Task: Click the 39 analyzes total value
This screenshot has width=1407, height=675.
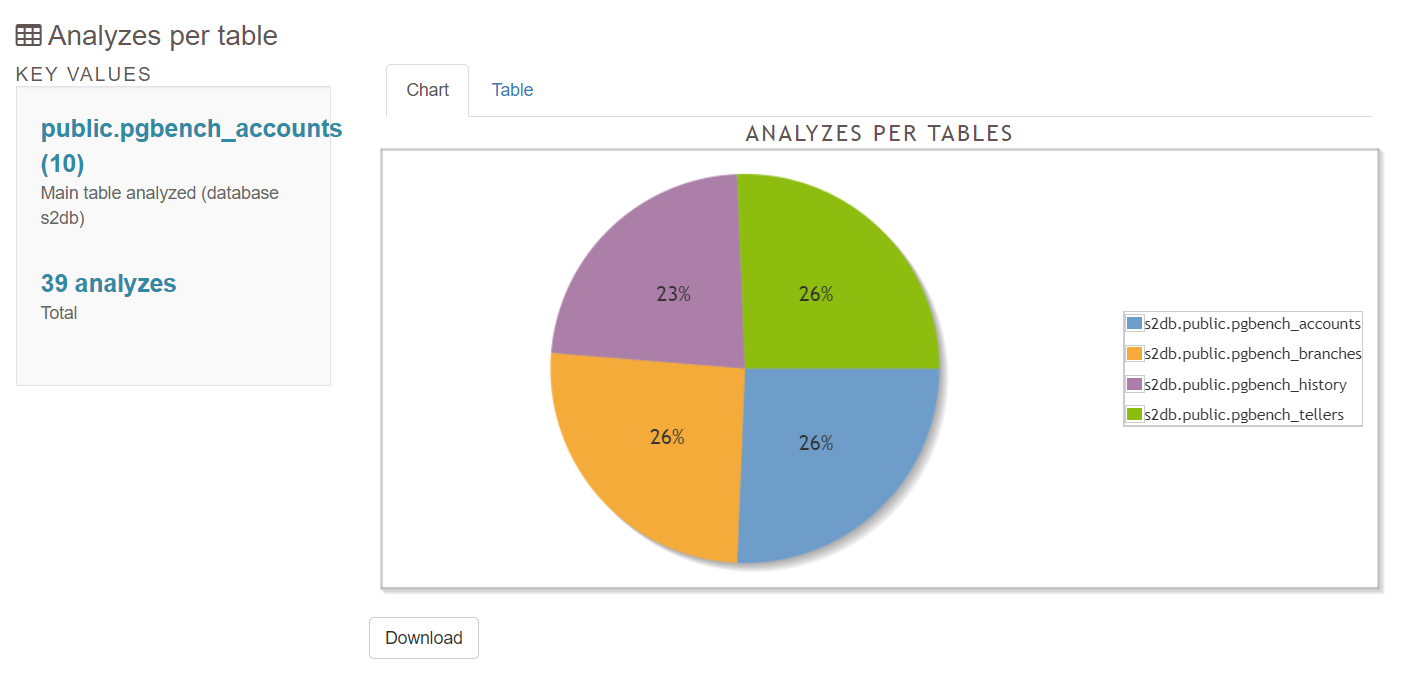Action: [x=108, y=284]
